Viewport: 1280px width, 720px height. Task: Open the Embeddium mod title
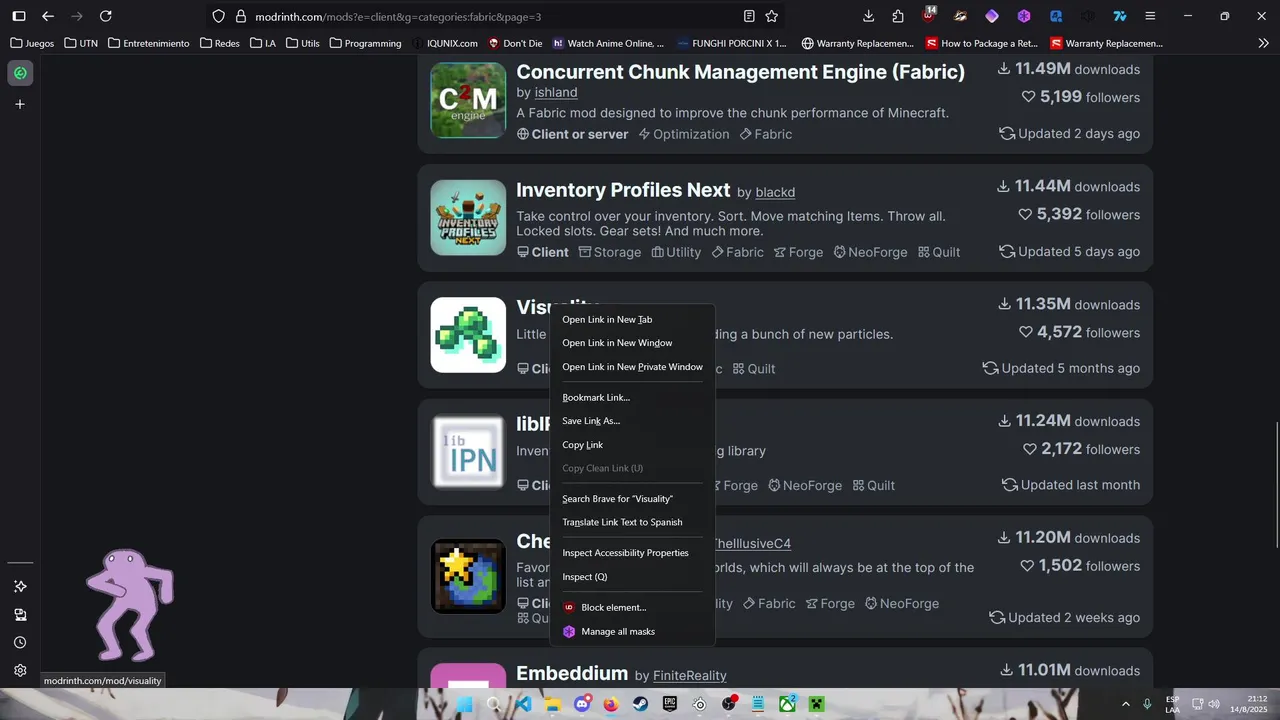coord(572,674)
